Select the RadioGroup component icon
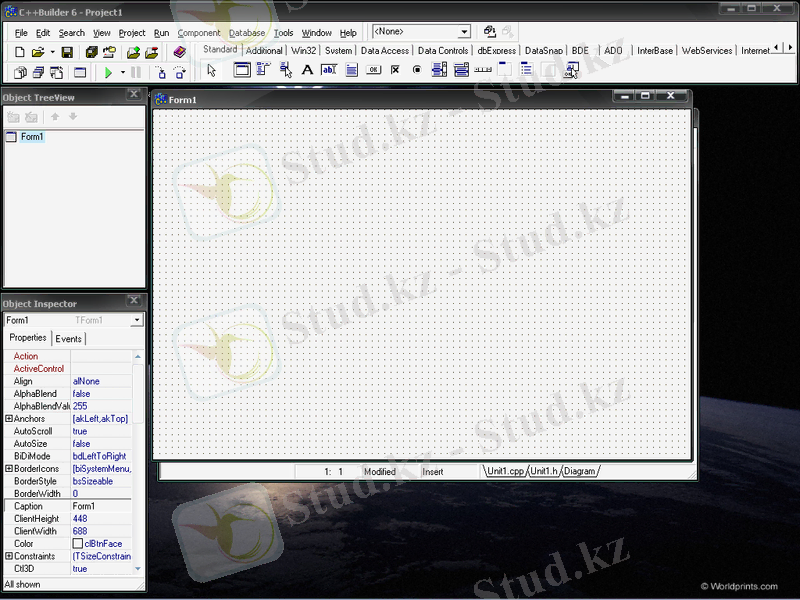The height and width of the screenshot is (600, 800). pos(527,70)
